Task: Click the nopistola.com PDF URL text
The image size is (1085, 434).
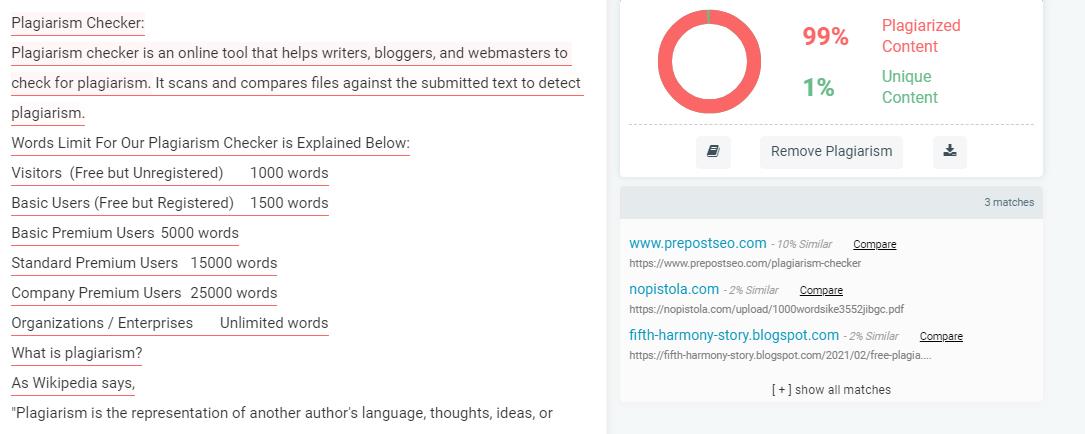Action: click(x=766, y=310)
